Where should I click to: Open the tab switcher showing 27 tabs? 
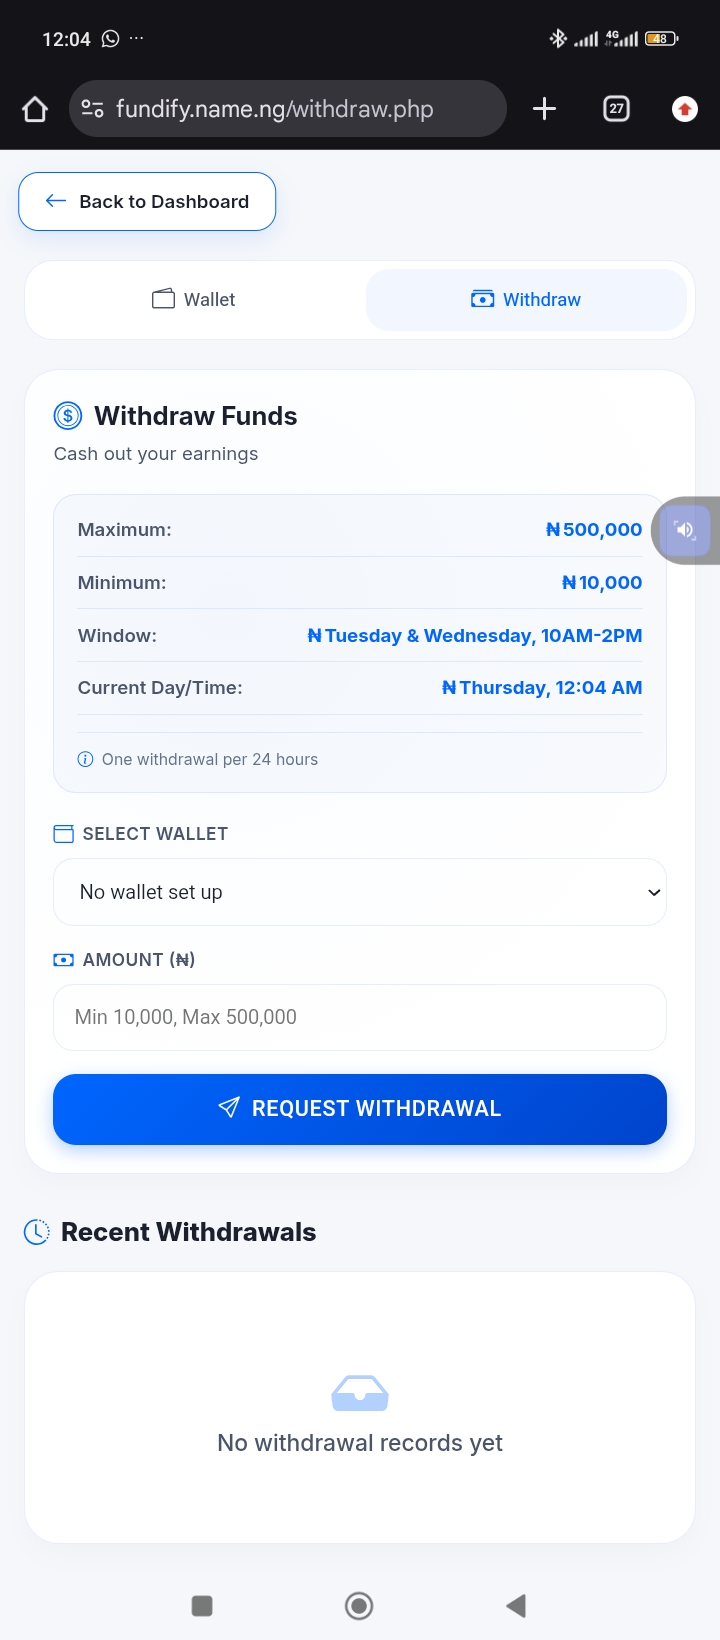click(x=617, y=109)
